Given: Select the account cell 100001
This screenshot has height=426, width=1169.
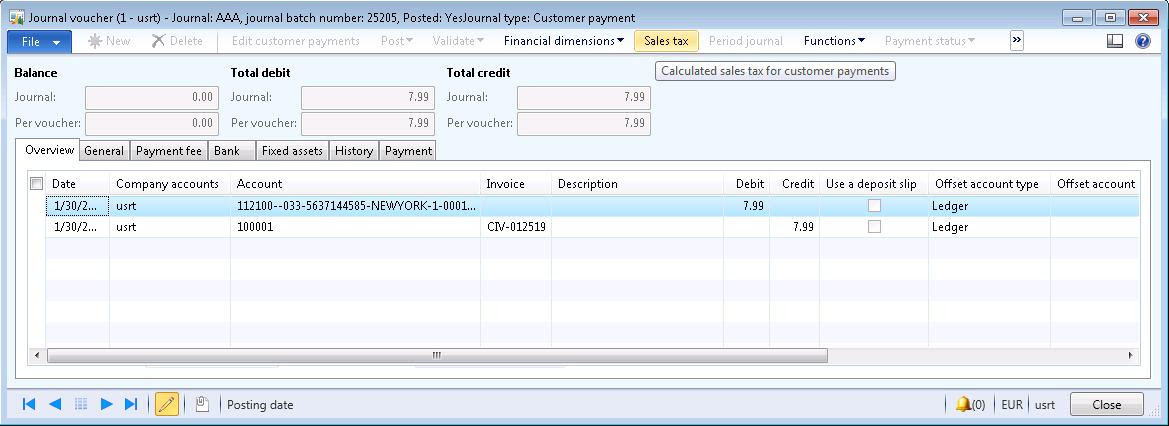Looking at the screenshot, I should click(x=356, y=227).
